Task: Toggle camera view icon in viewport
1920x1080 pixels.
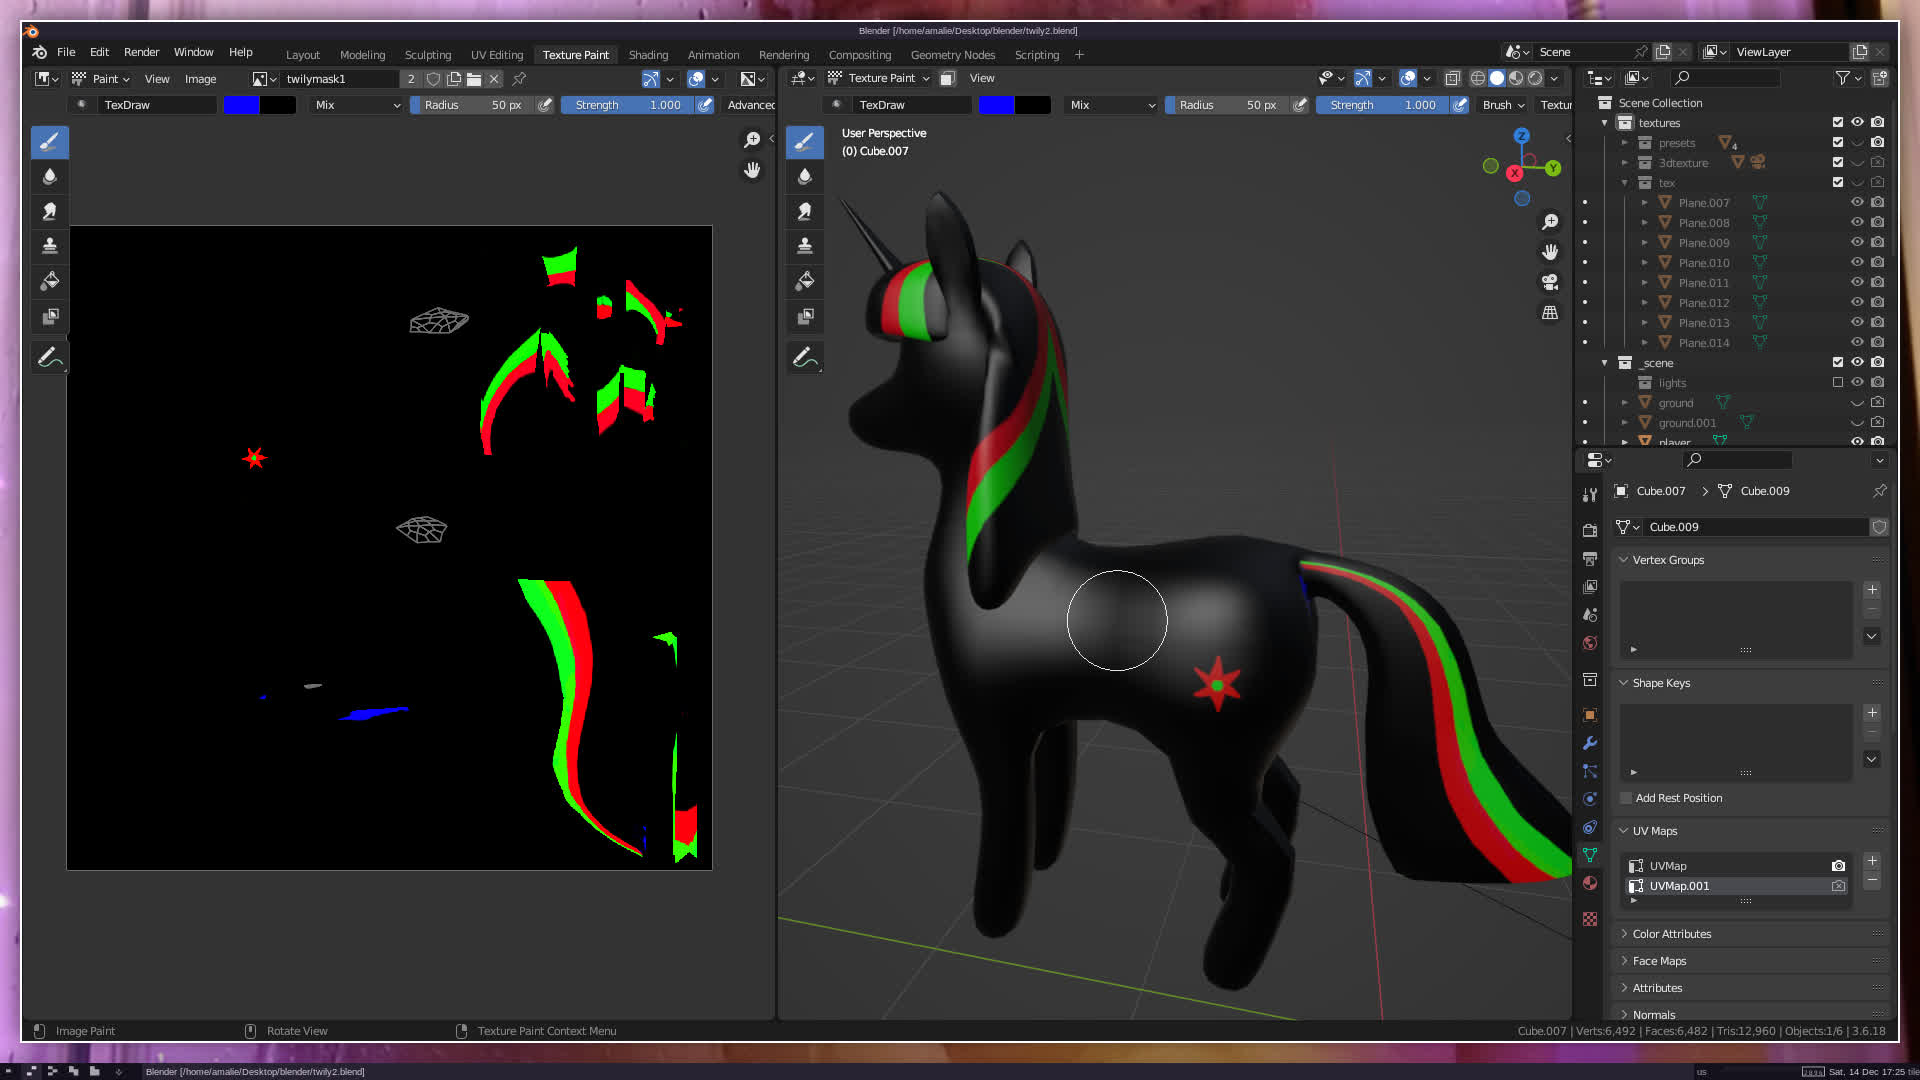Action: coord(1550,282)
